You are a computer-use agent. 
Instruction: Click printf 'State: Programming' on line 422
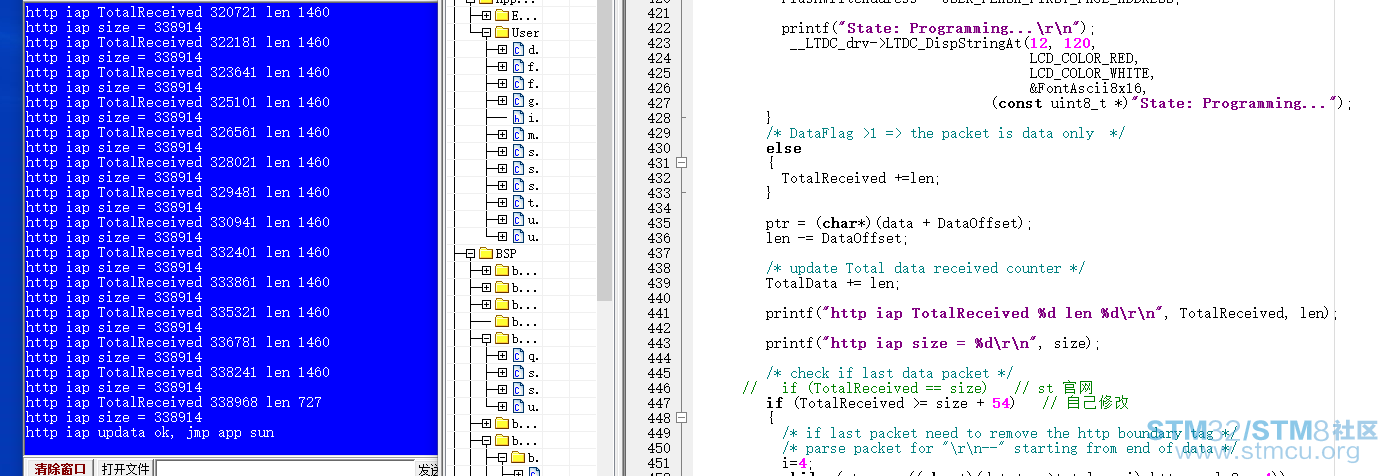pos(938,28)
